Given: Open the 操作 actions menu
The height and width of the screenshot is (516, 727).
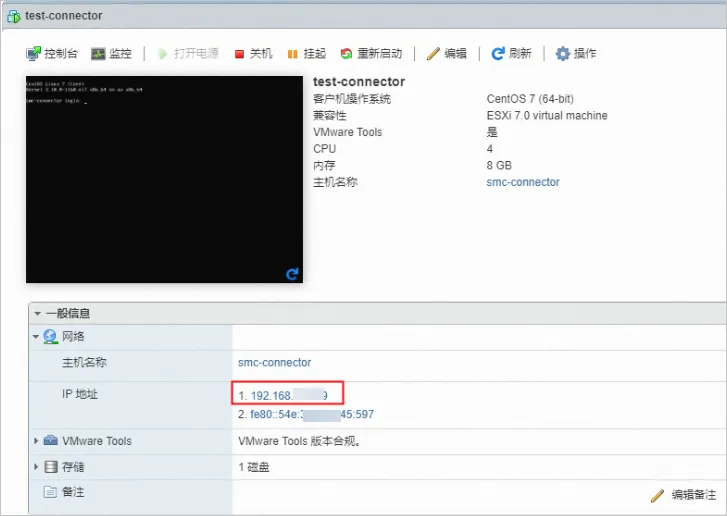Looking at the screenshot, I should coord(576,54).
